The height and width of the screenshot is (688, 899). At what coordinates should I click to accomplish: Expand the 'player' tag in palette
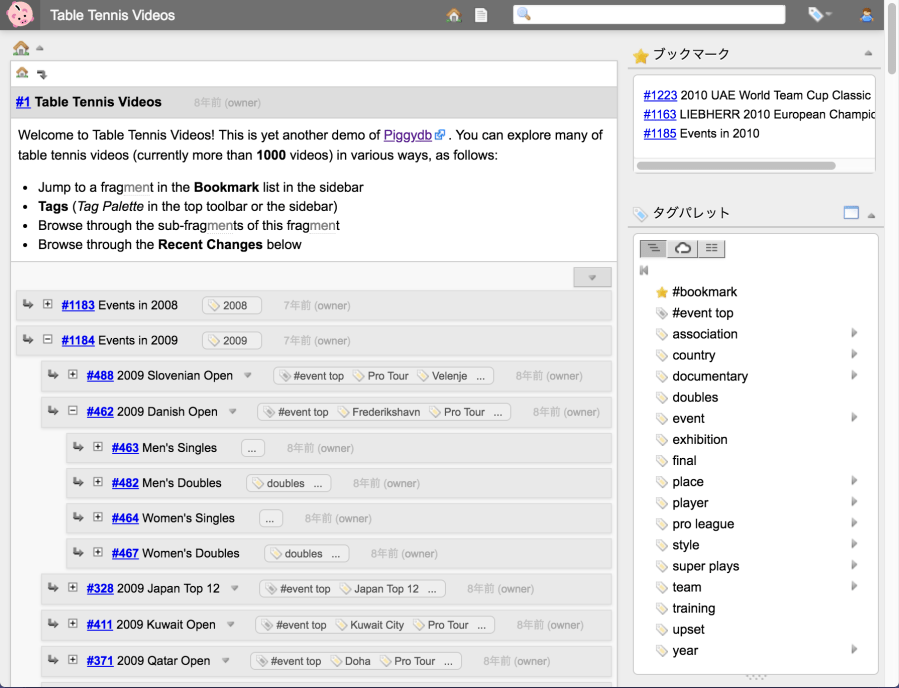point(853,503)
